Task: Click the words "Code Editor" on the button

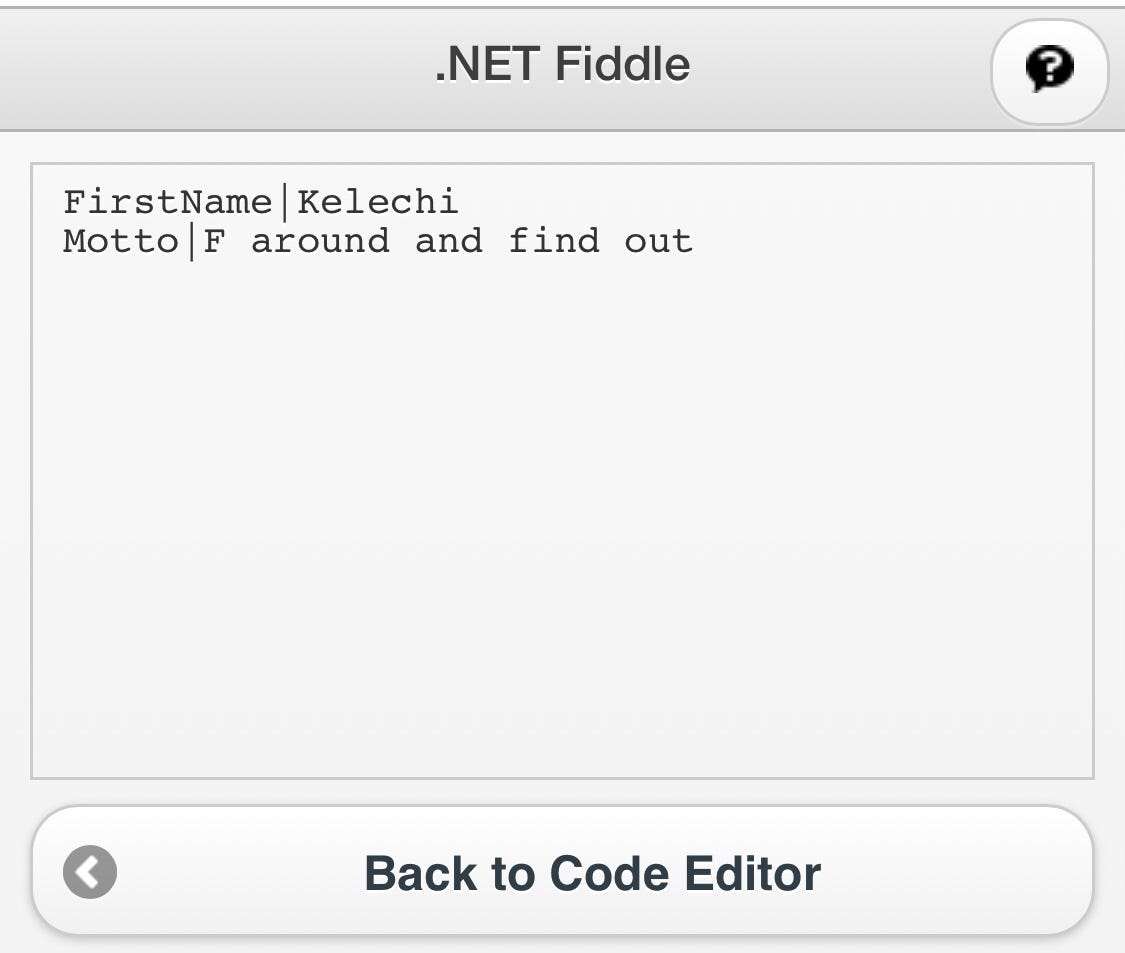Action: (685, 873)
